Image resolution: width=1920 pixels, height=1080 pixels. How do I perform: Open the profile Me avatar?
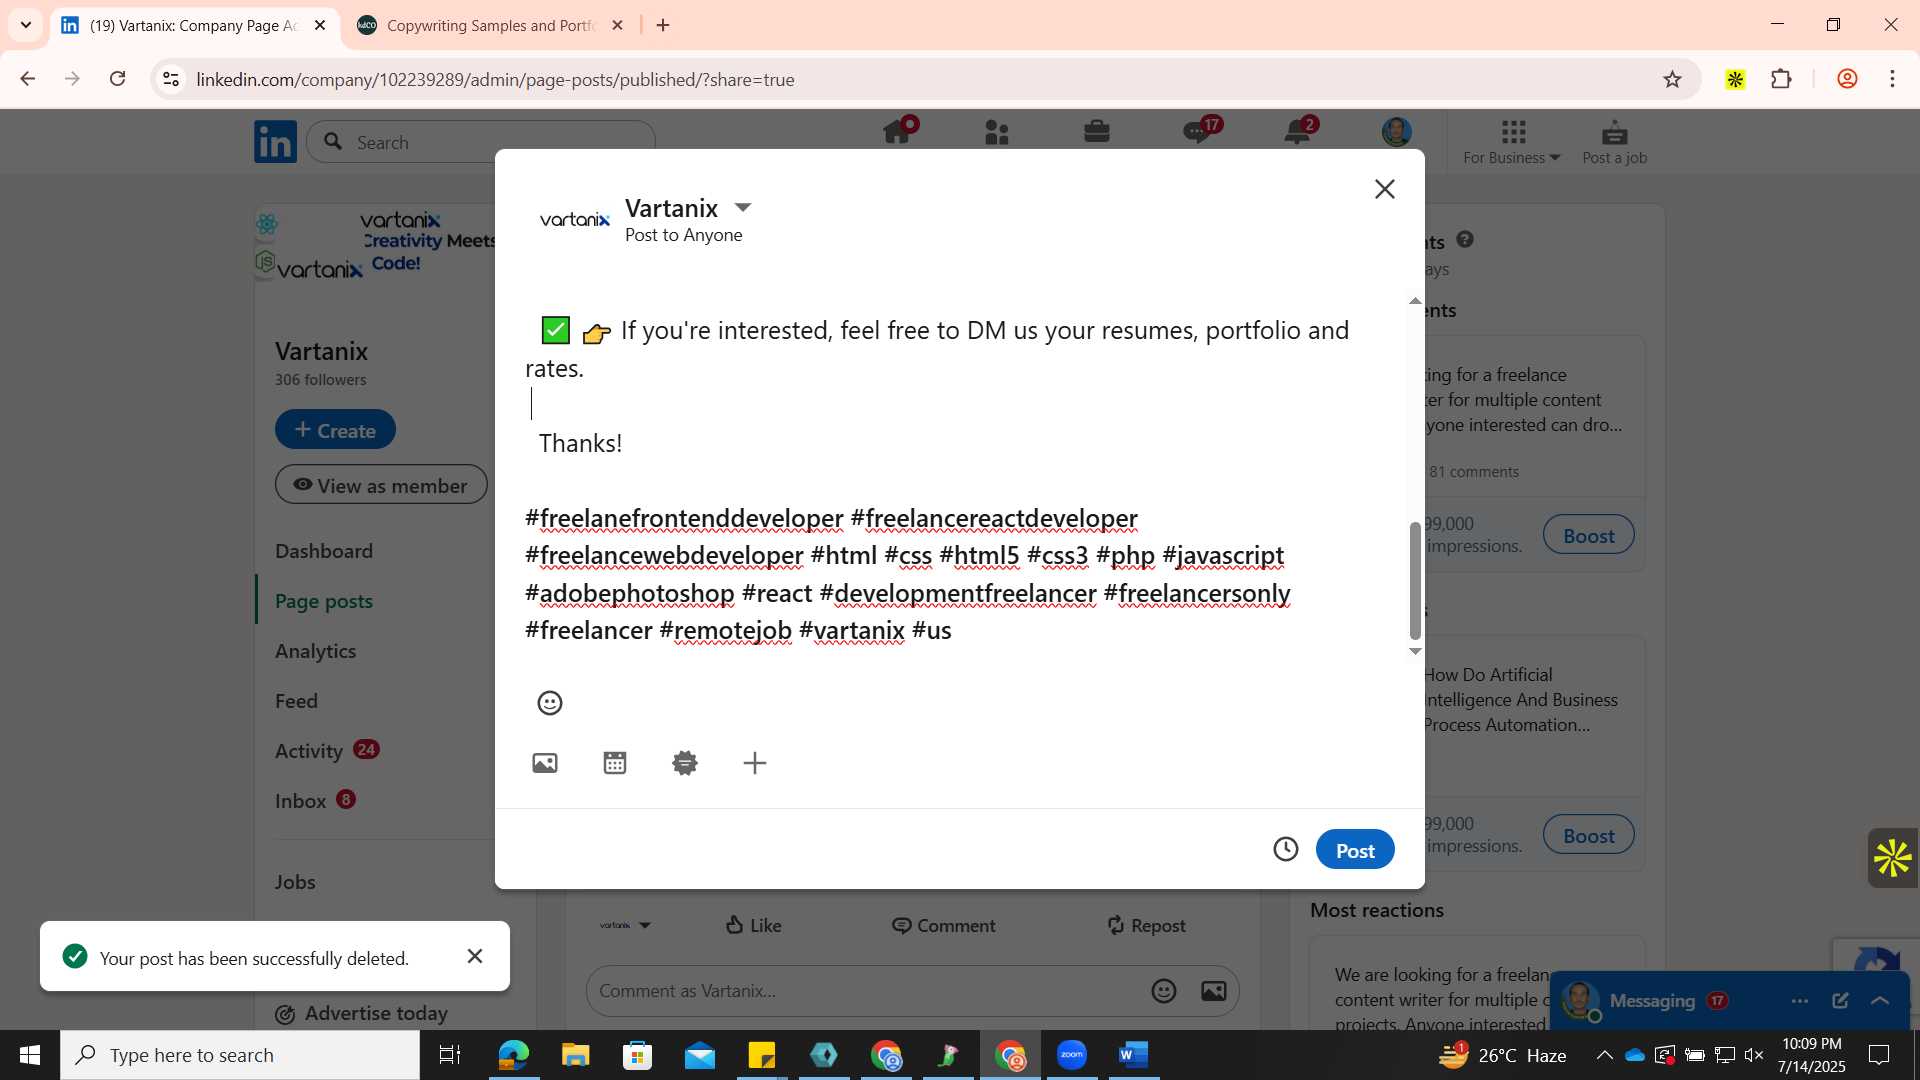[x=1397, y=132]
